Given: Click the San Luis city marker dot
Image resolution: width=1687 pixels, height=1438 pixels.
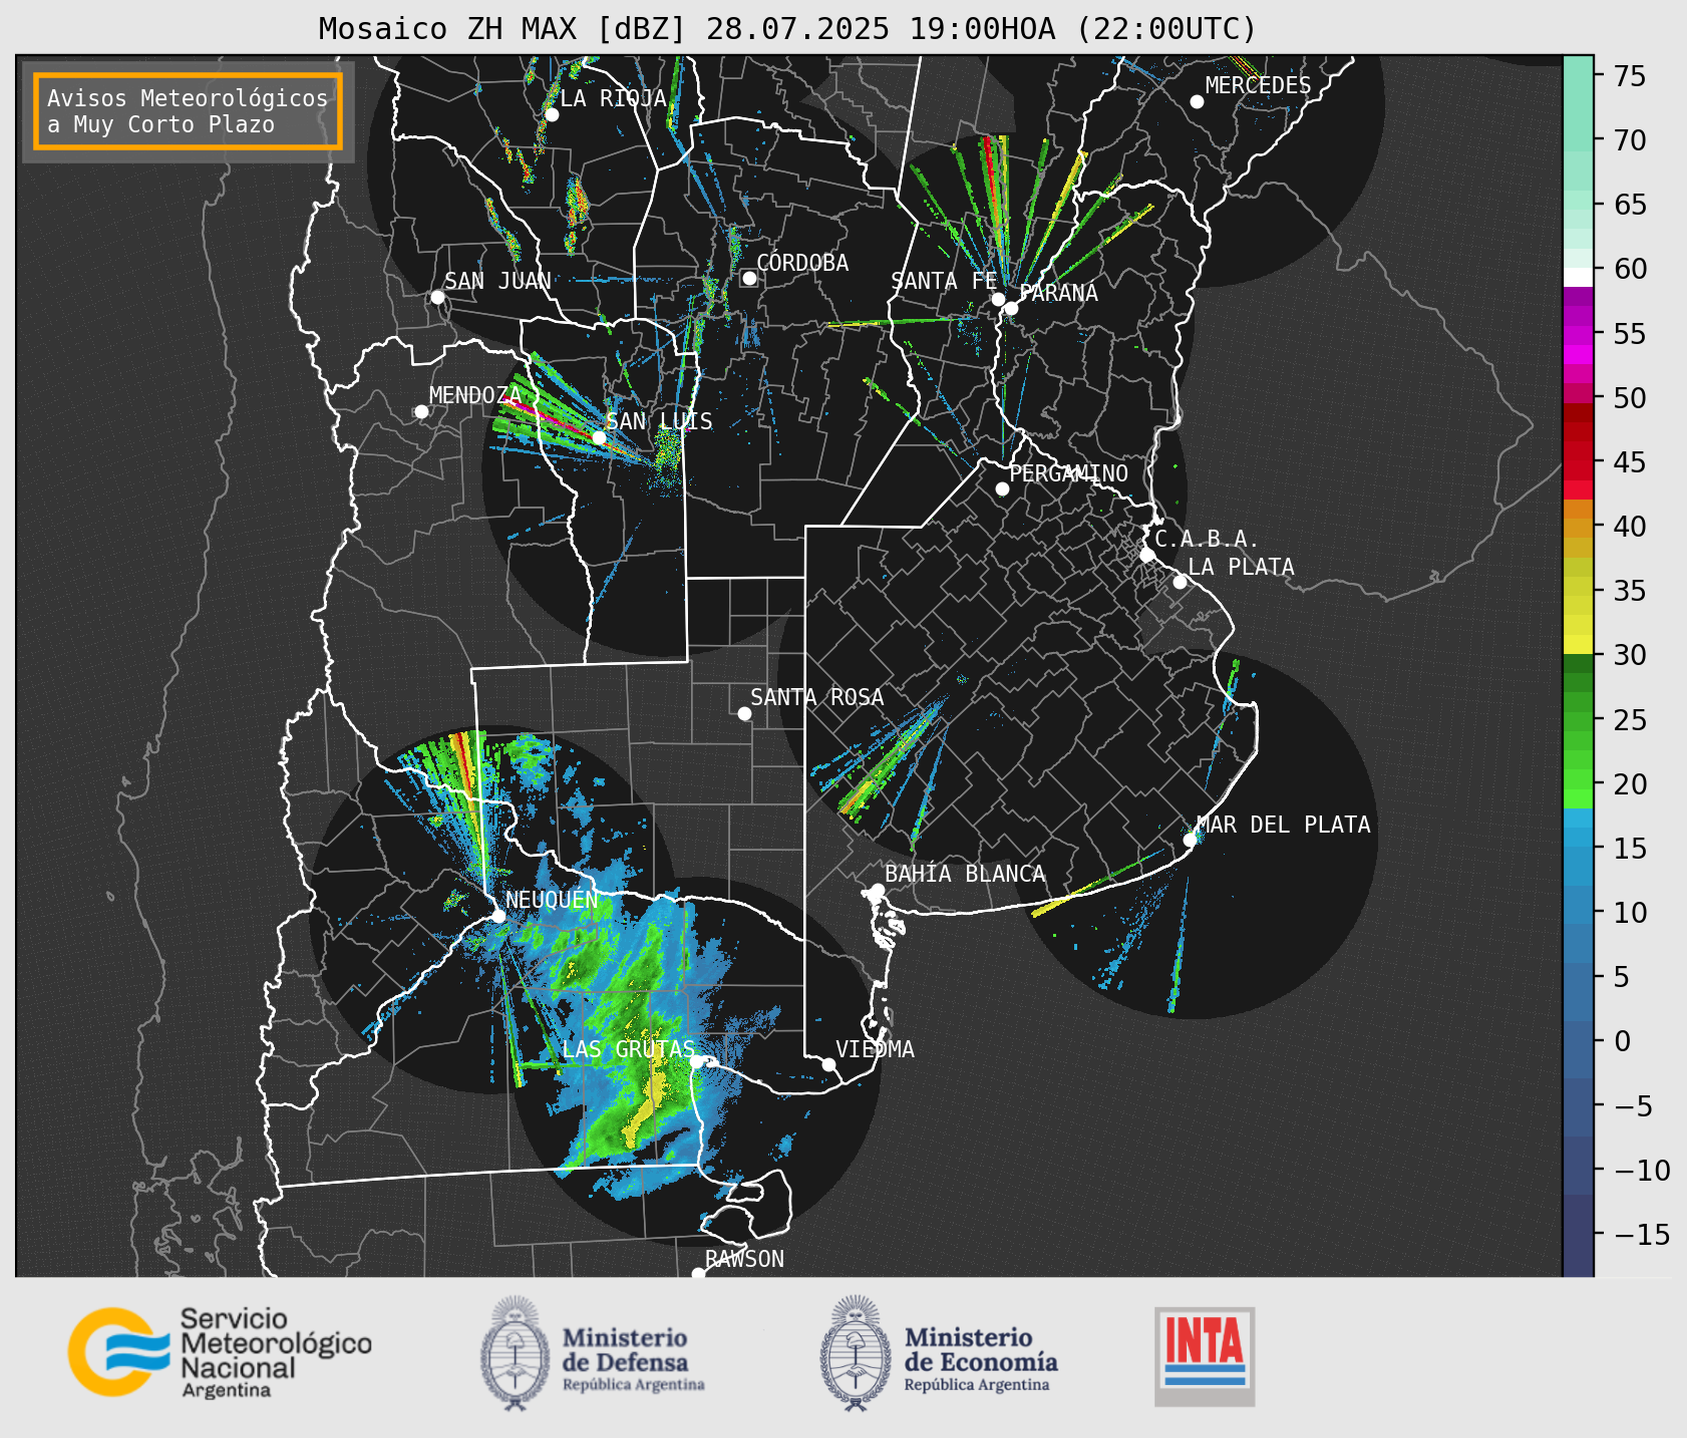Looking at the screenshot, I should (x=599, y=437).
